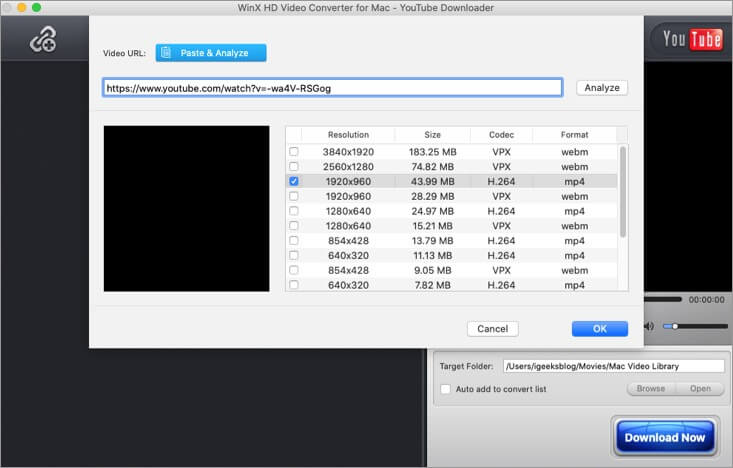Enable Auto add to convert list
Viewport: 733px width, 468px height.
(x=446, y=389)
